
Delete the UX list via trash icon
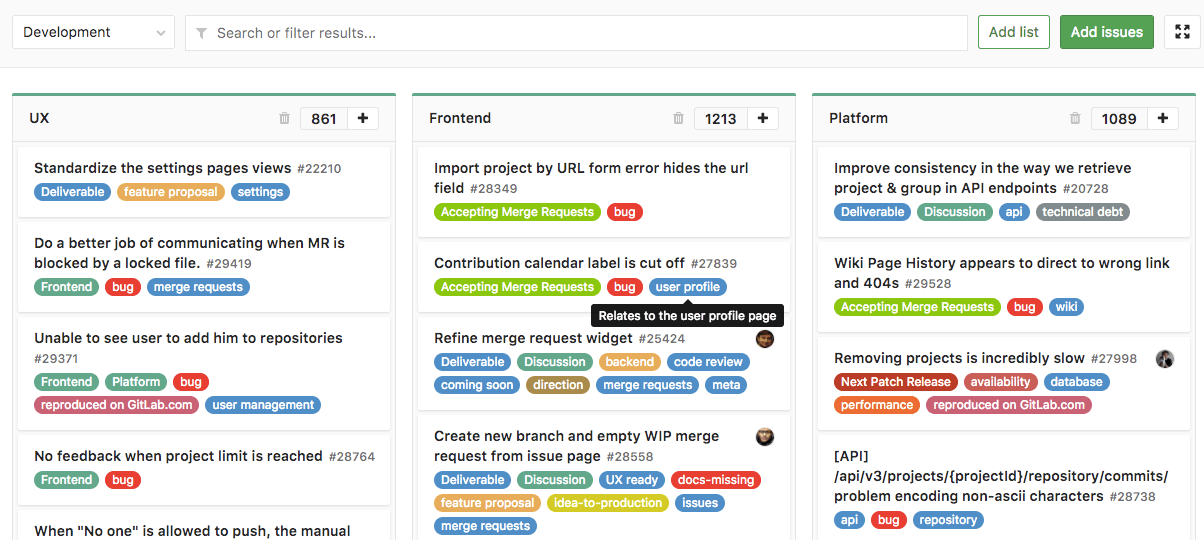(284, 118)
